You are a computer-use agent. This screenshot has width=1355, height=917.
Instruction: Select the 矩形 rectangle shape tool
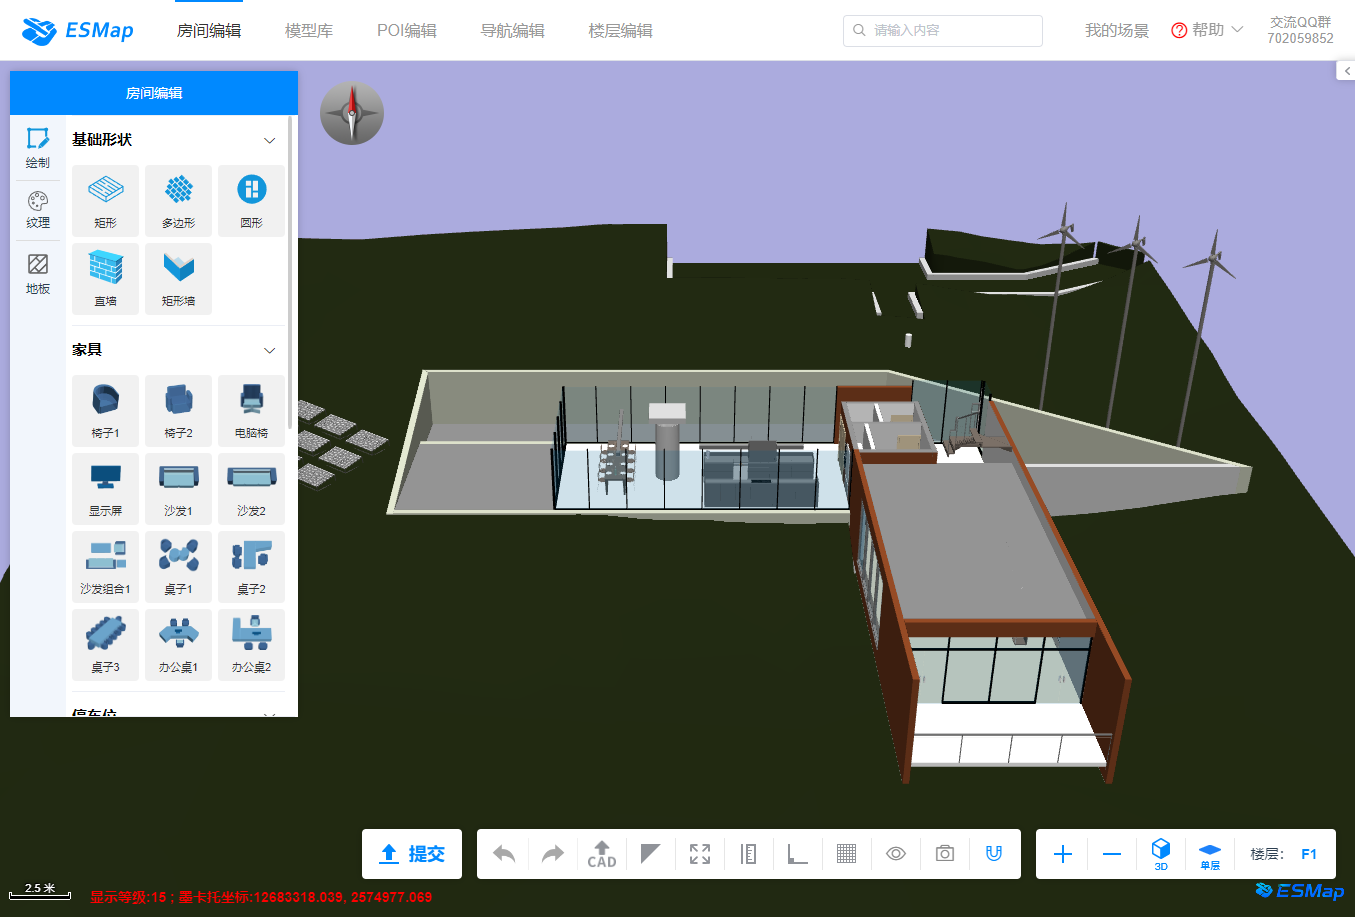tap(105, 200)
